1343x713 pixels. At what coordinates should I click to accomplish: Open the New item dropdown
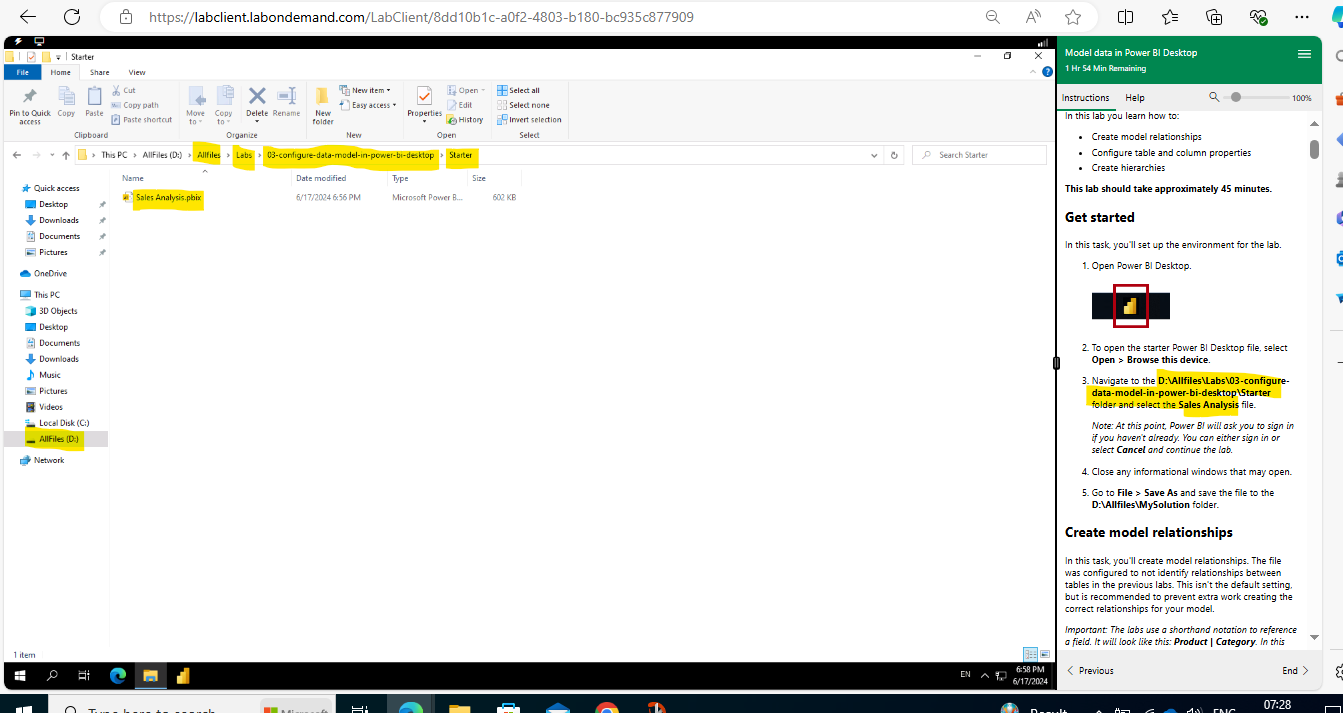[365, 90]
